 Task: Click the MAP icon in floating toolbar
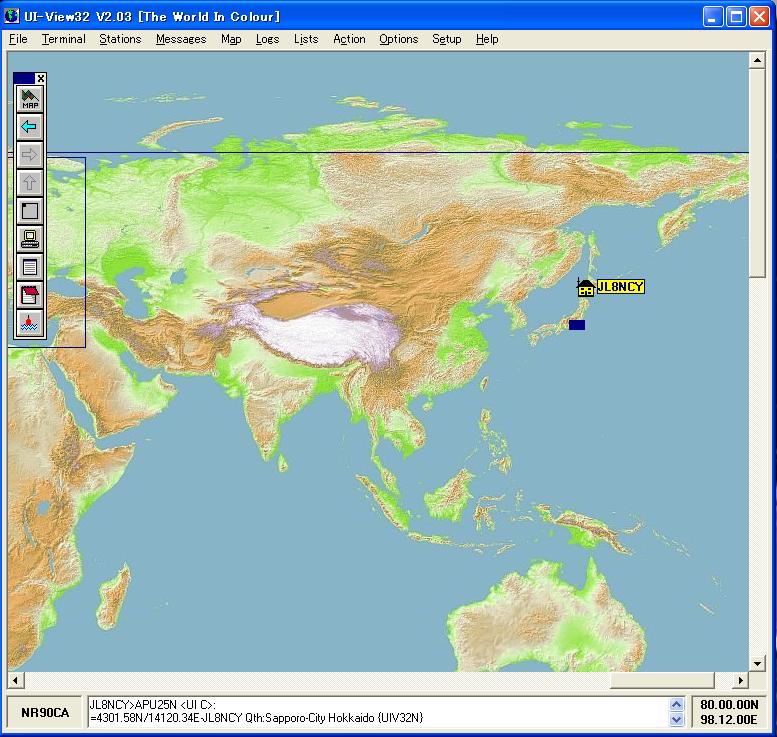coord(30,99)
